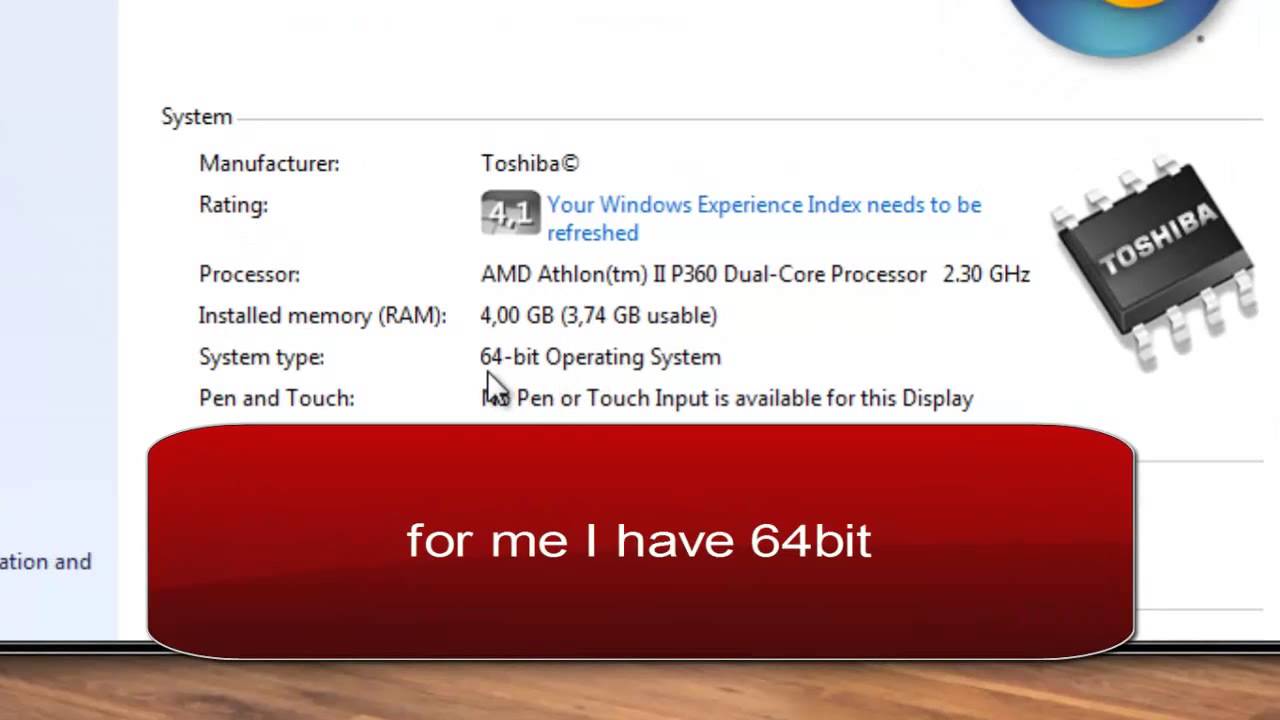Select the 'Processor:' label

click(249, 274)
